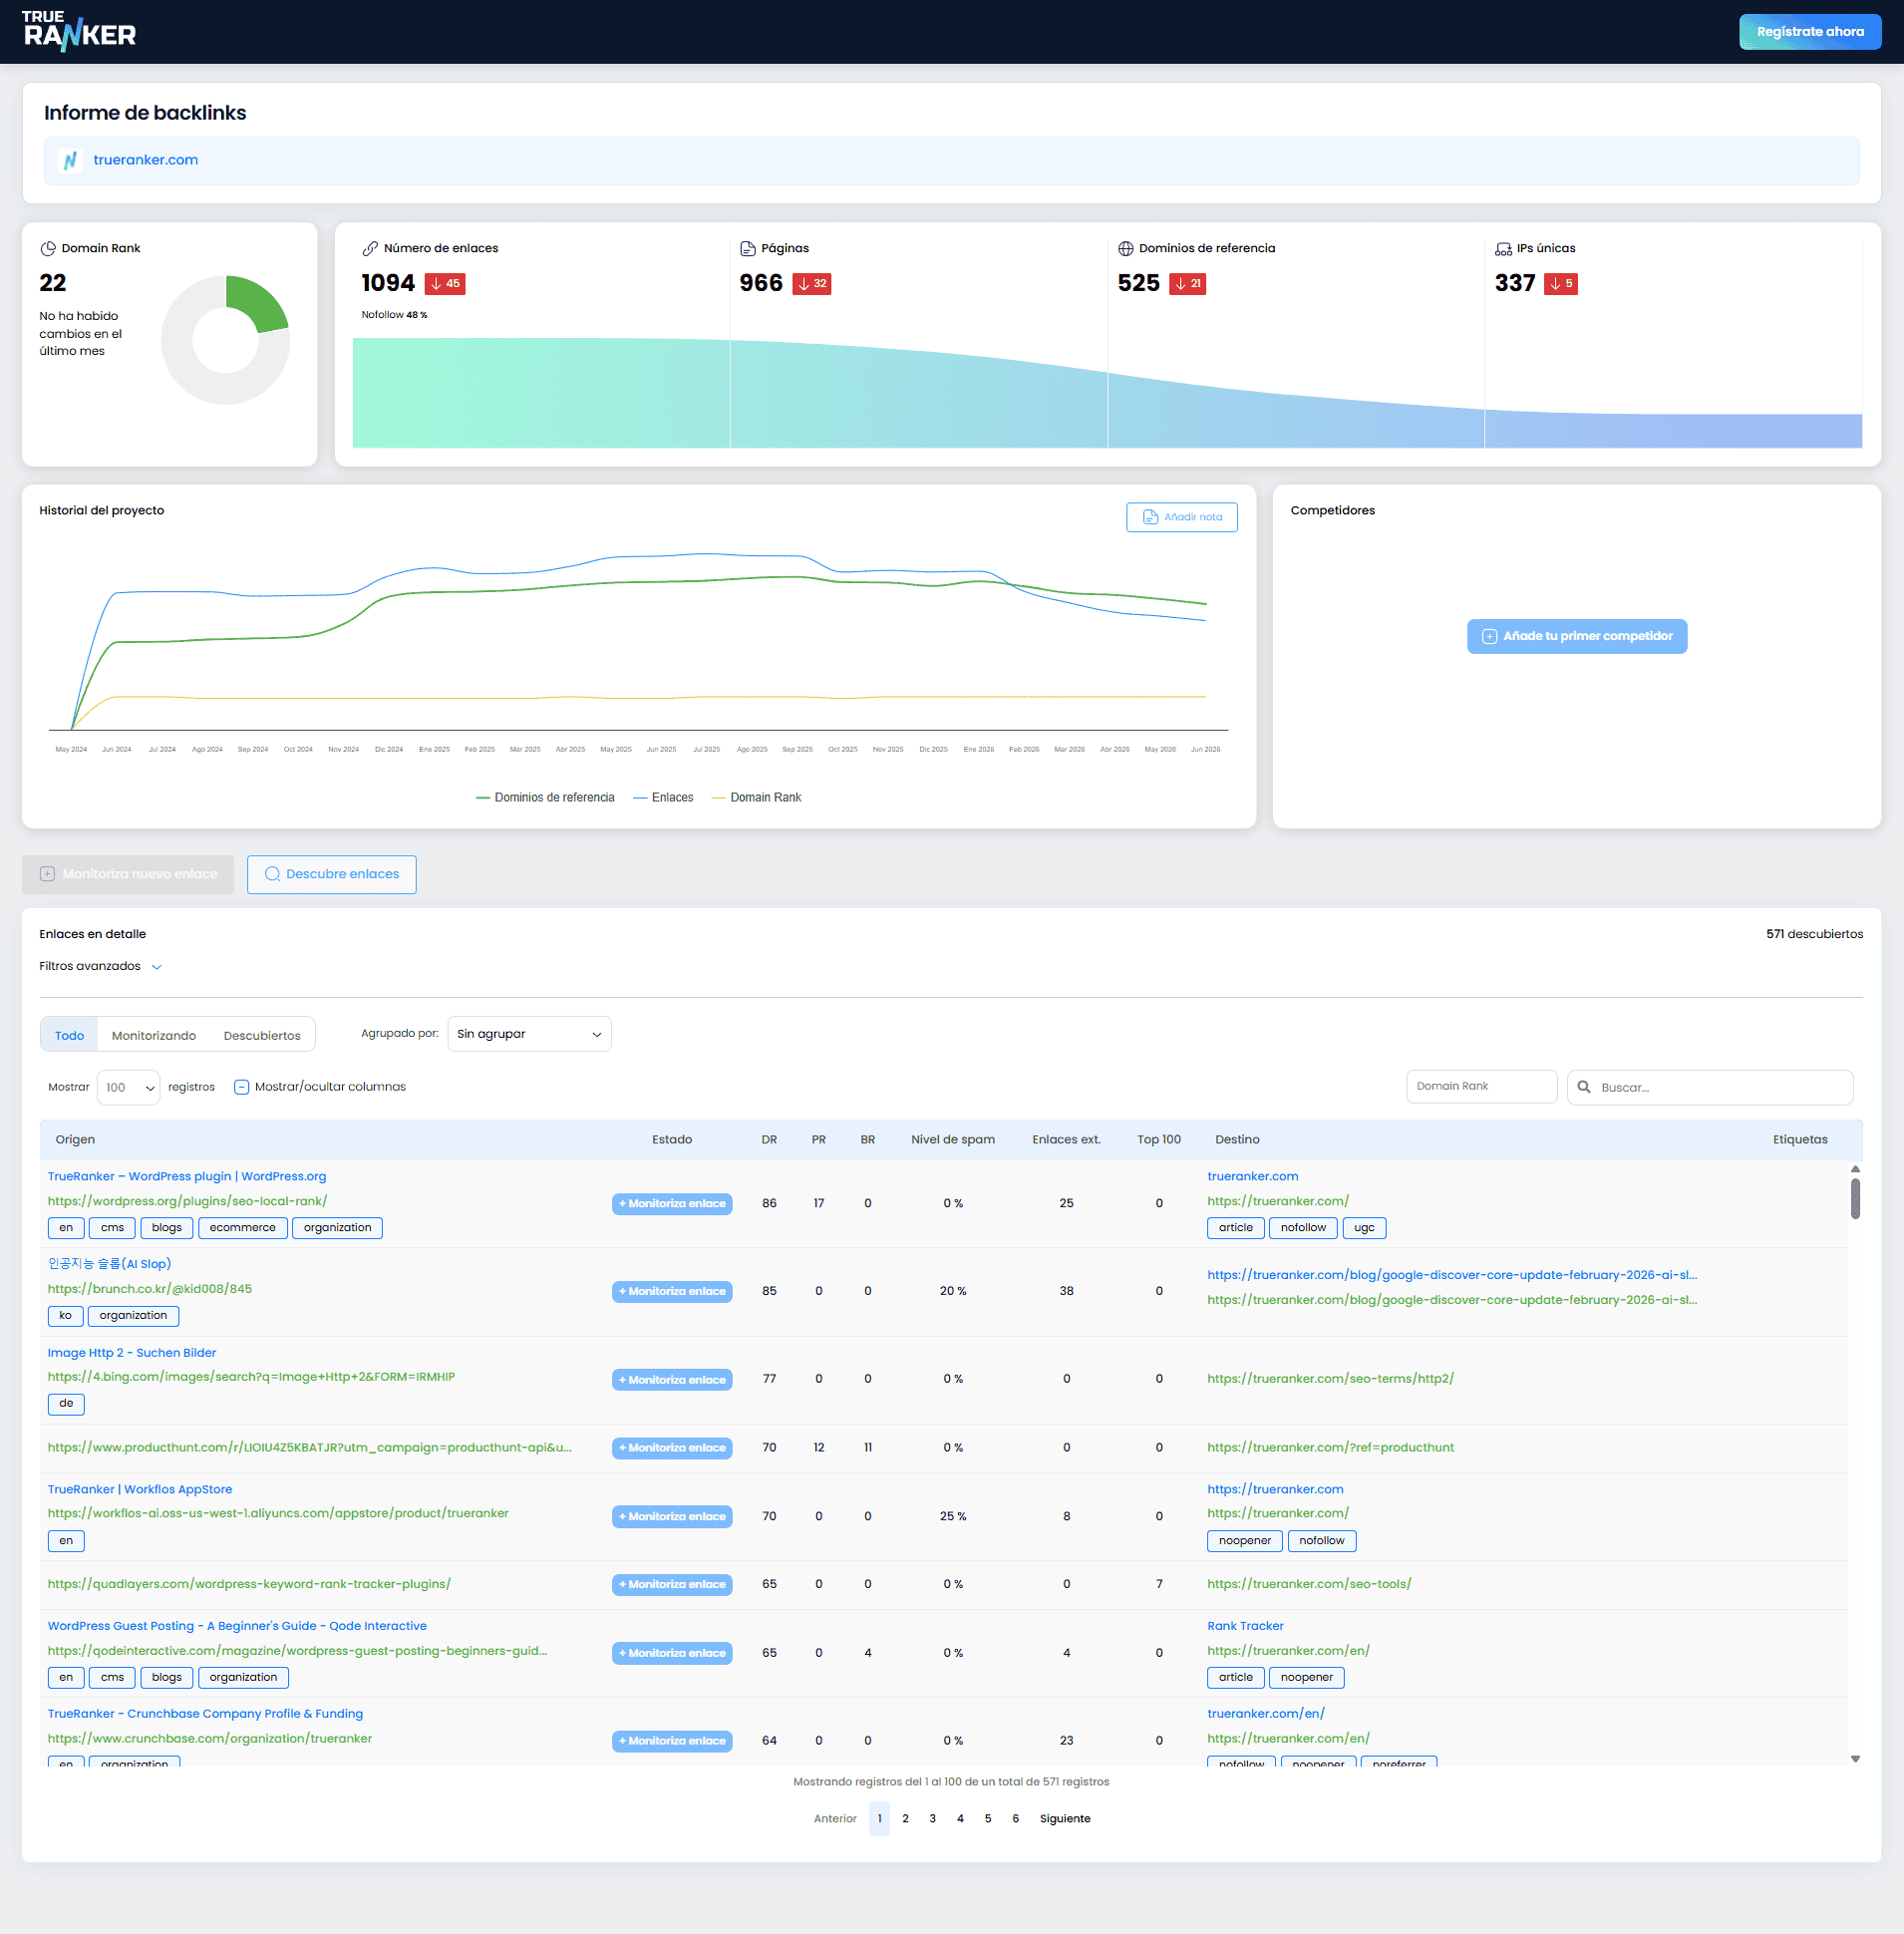Select the Monitorizando tab

click(154, 1035)
